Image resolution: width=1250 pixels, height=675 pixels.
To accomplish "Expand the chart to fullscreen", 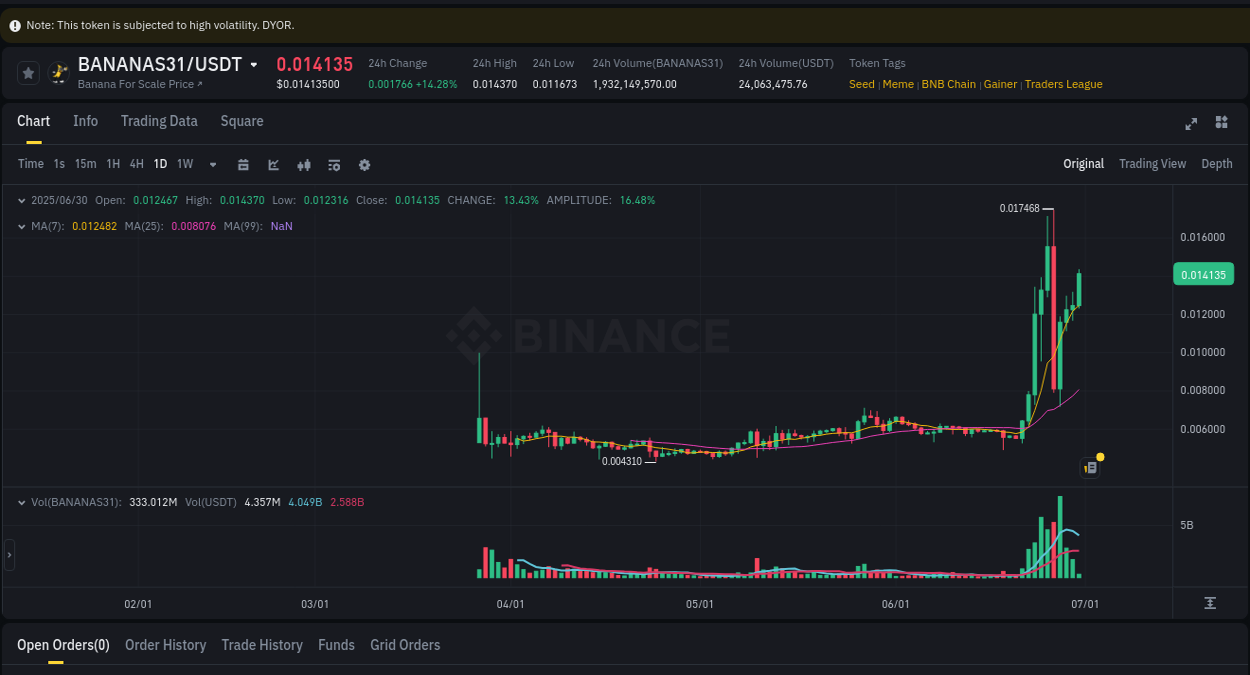I will click(x=1191, y=123).
